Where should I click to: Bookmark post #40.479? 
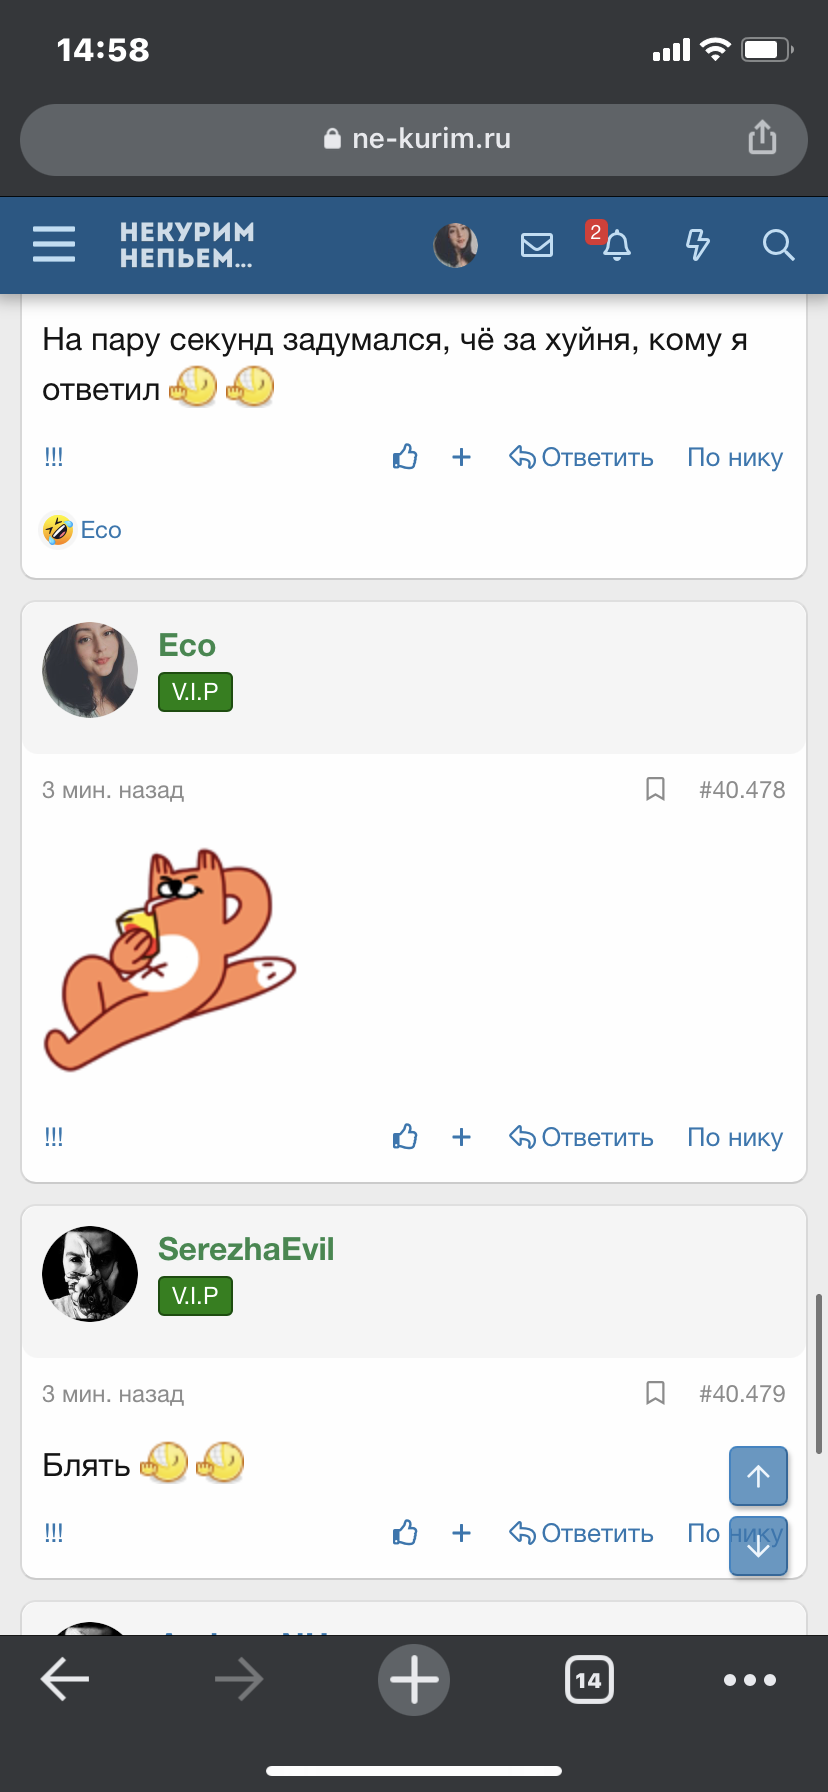pyautogui.click(x=655, y=1394)
